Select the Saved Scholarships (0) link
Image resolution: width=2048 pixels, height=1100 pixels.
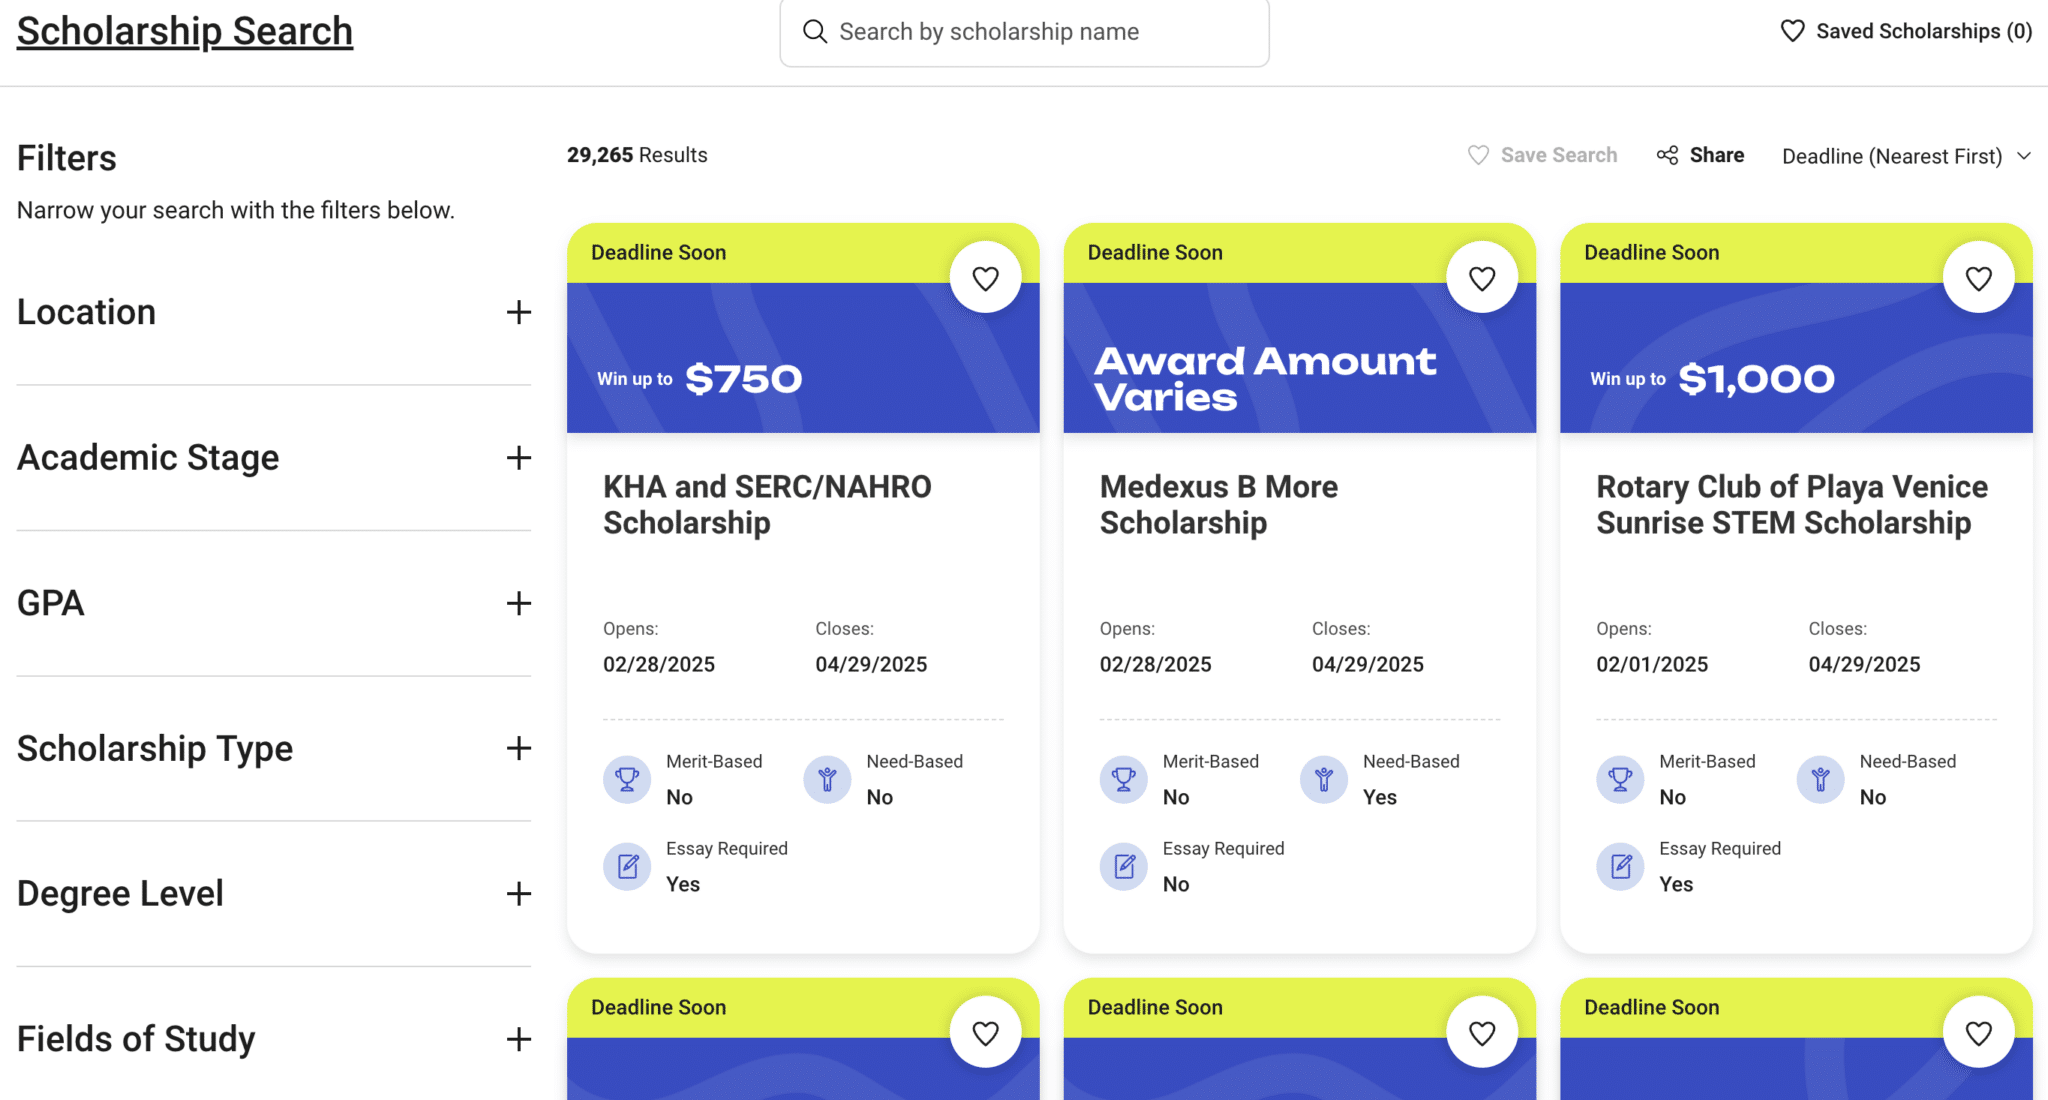coord(1920,31)
